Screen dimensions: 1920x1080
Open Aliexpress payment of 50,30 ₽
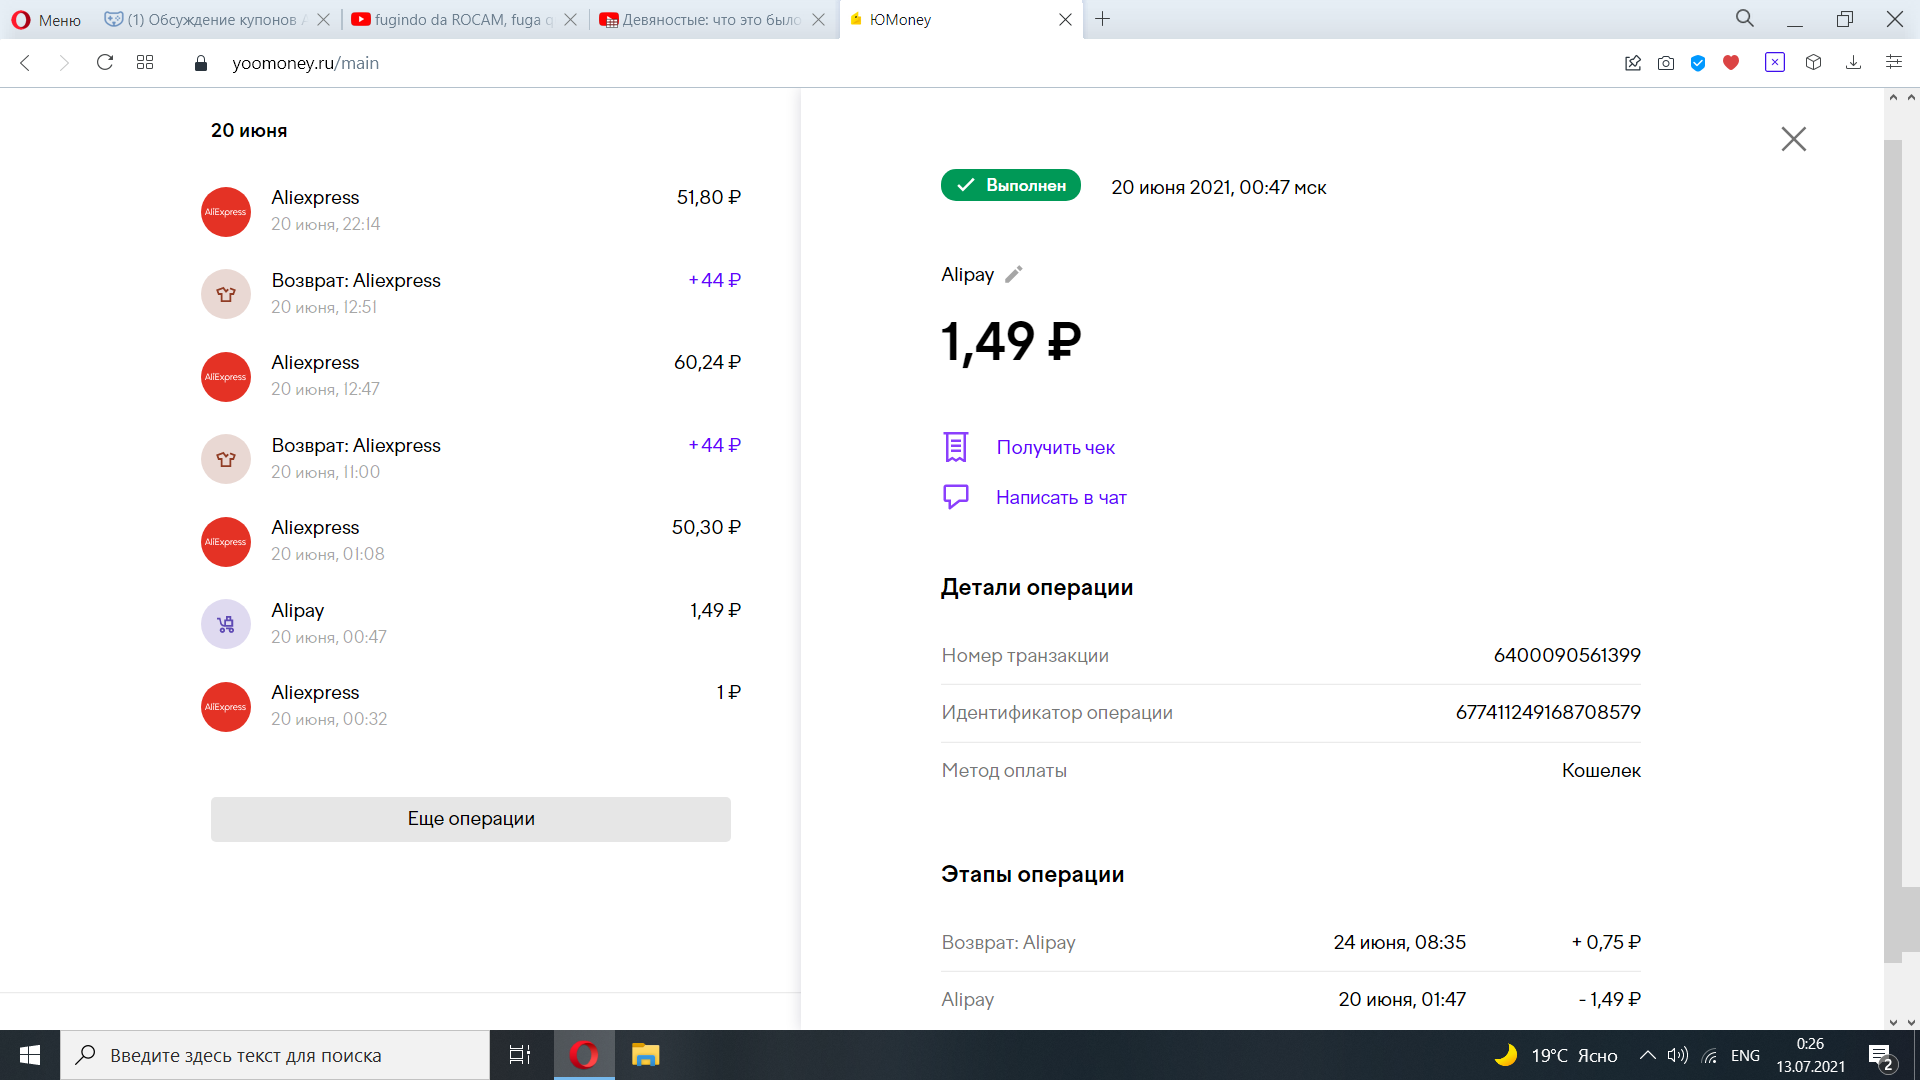pyautogui.click(x=471, y=541)
